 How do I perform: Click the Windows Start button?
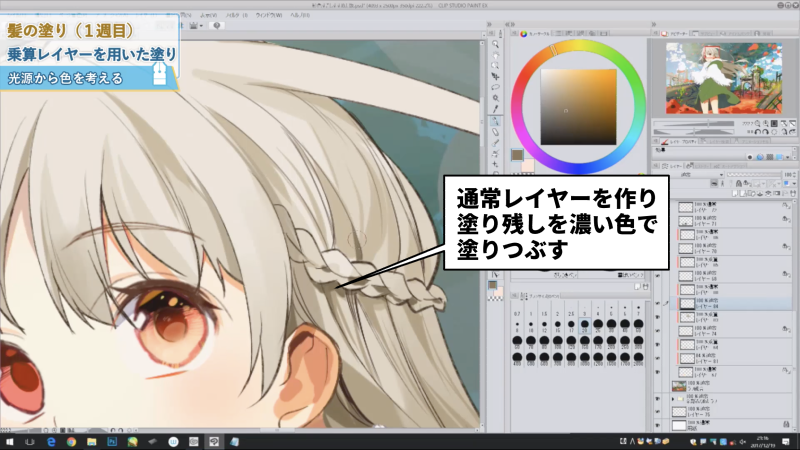pyautogui.click(x=9, y=441)
